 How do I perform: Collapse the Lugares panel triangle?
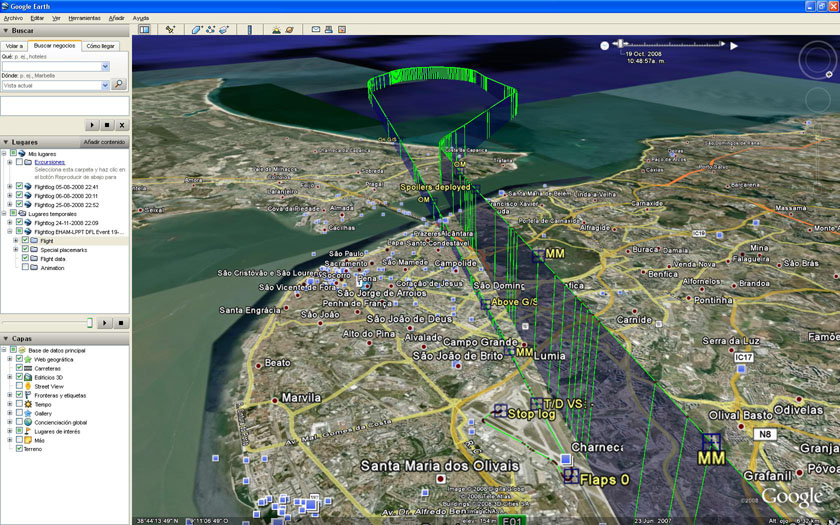(x=6, y=142)
